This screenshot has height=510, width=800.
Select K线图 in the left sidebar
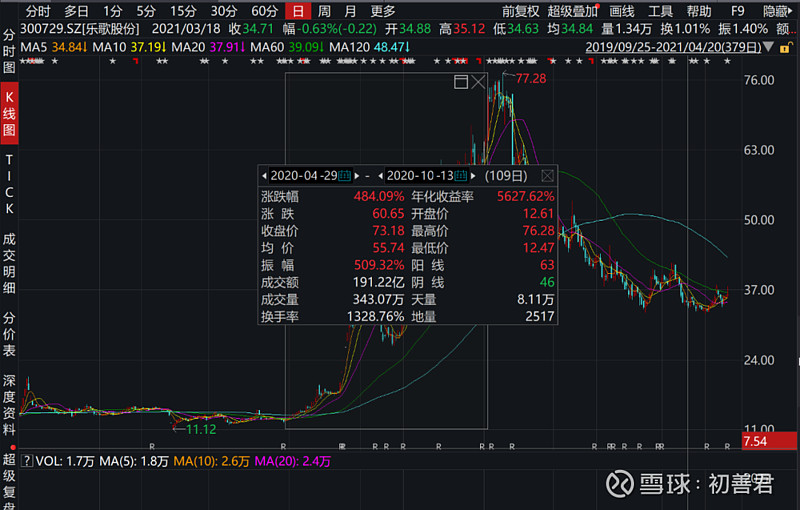pos(9,113)
